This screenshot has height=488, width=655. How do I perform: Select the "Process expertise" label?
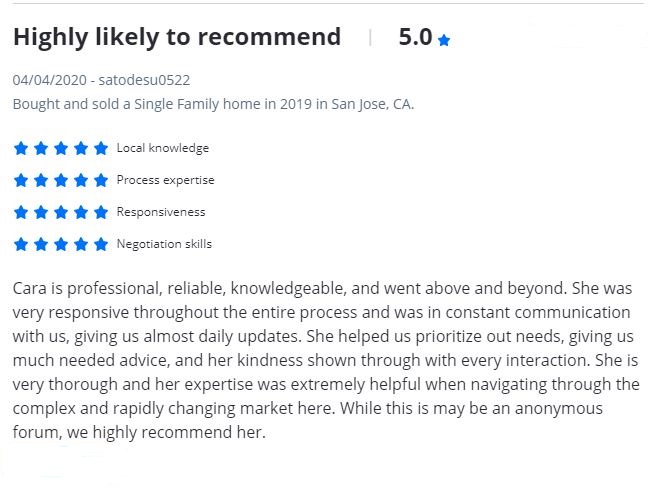click(165, 180)
